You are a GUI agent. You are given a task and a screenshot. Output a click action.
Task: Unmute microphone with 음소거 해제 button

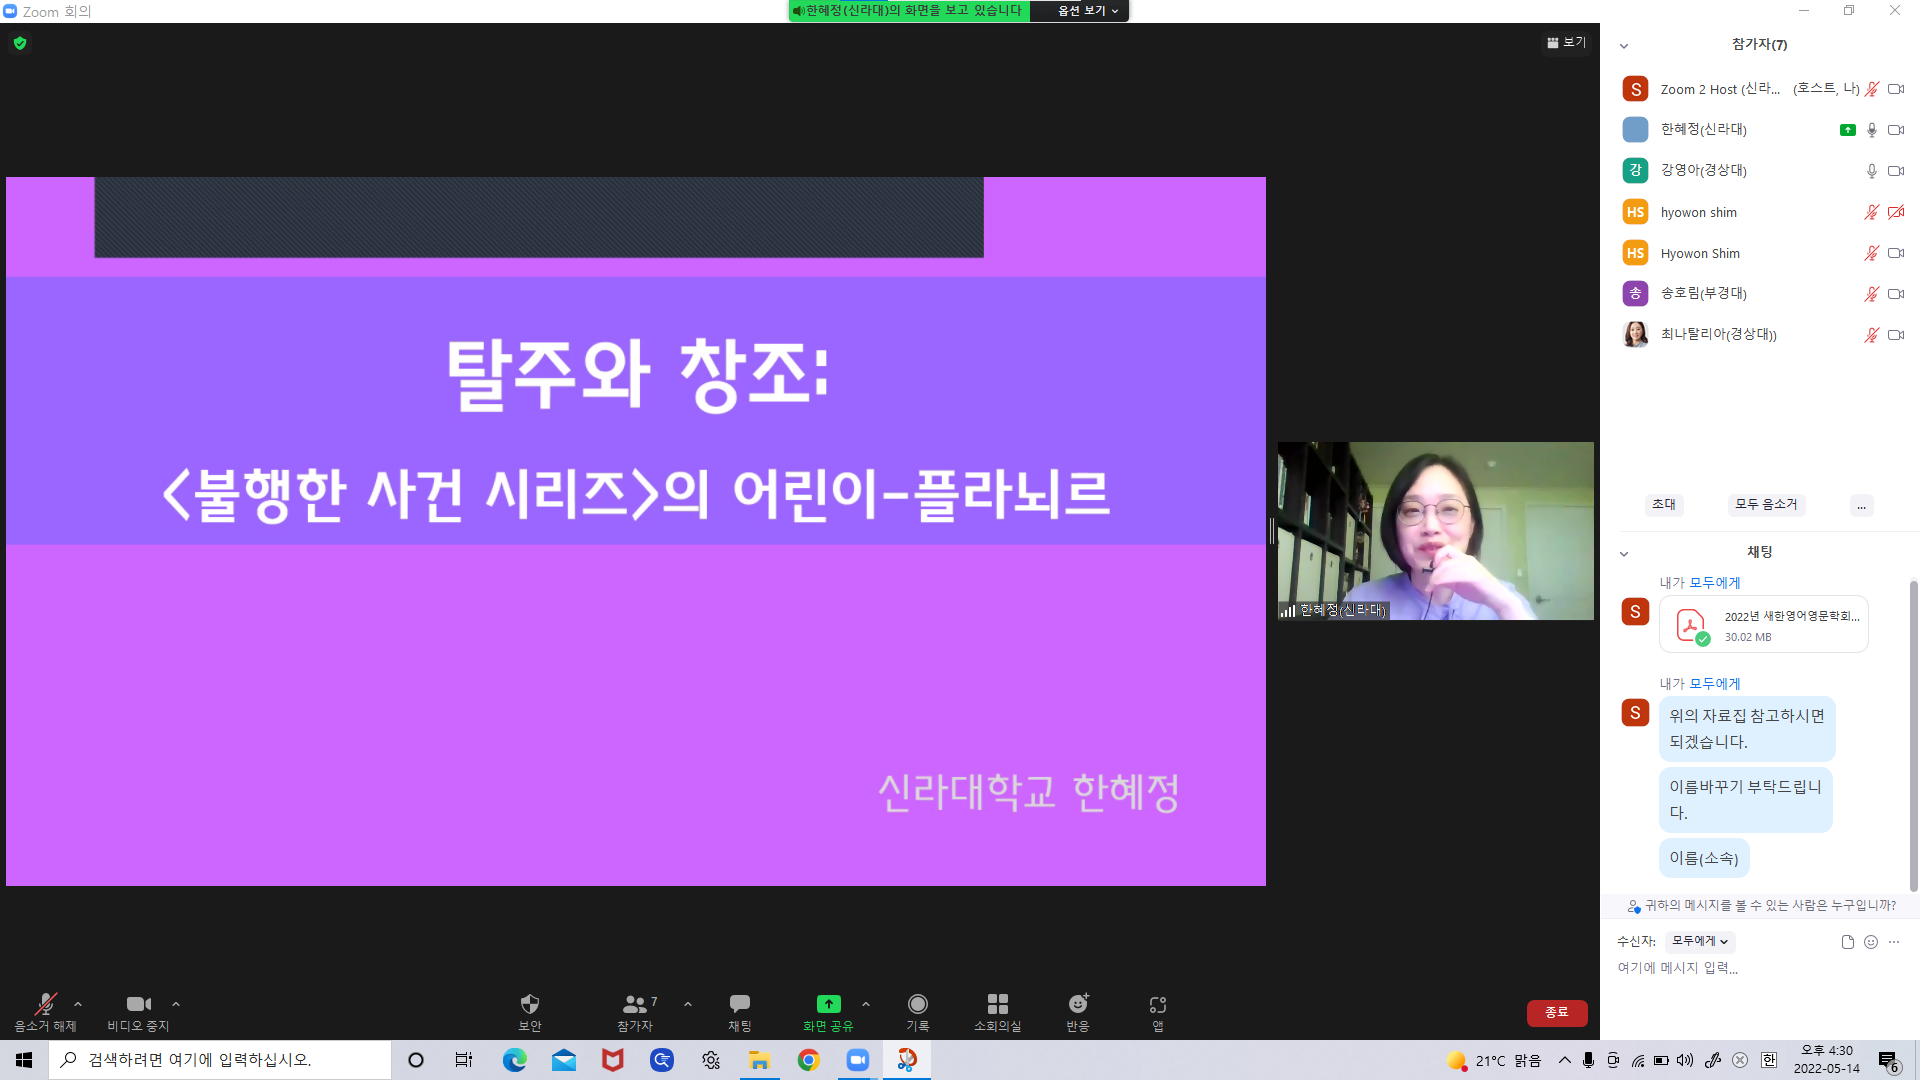tap(45, 1011)
